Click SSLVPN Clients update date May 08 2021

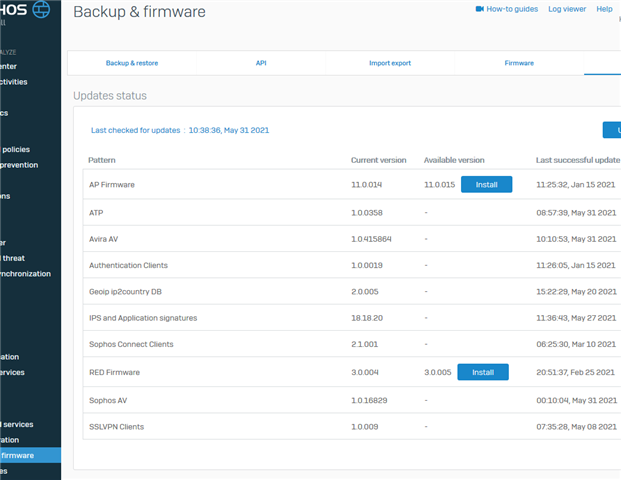594,427
